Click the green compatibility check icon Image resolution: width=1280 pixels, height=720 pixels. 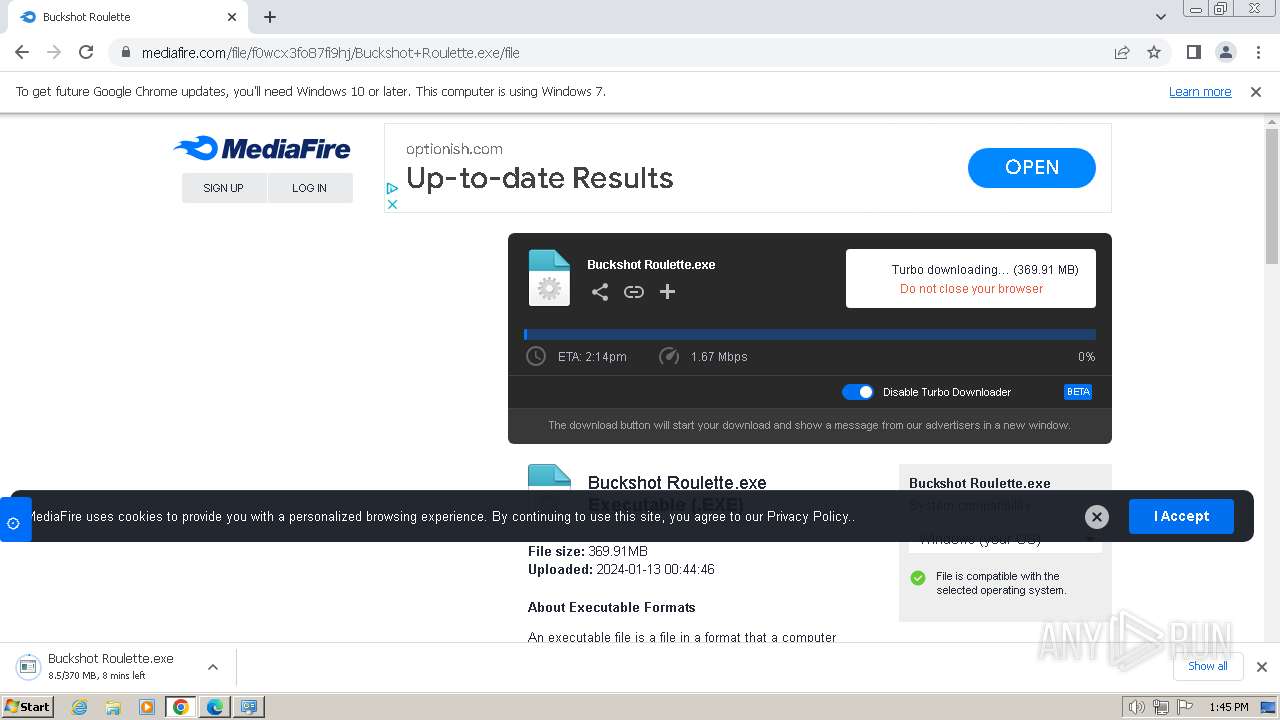pos(918,578)
